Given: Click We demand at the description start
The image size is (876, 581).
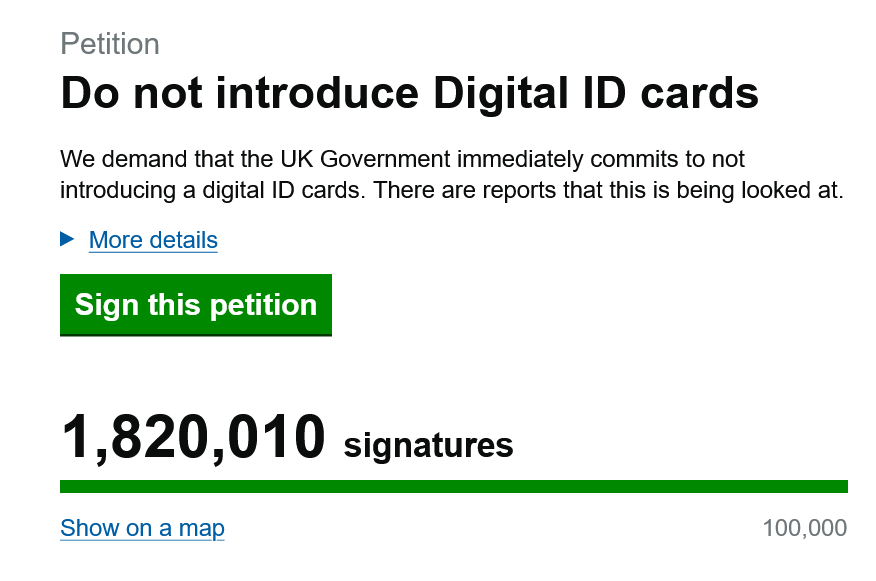Looking at the screenshot, I should tap(115, 160).
